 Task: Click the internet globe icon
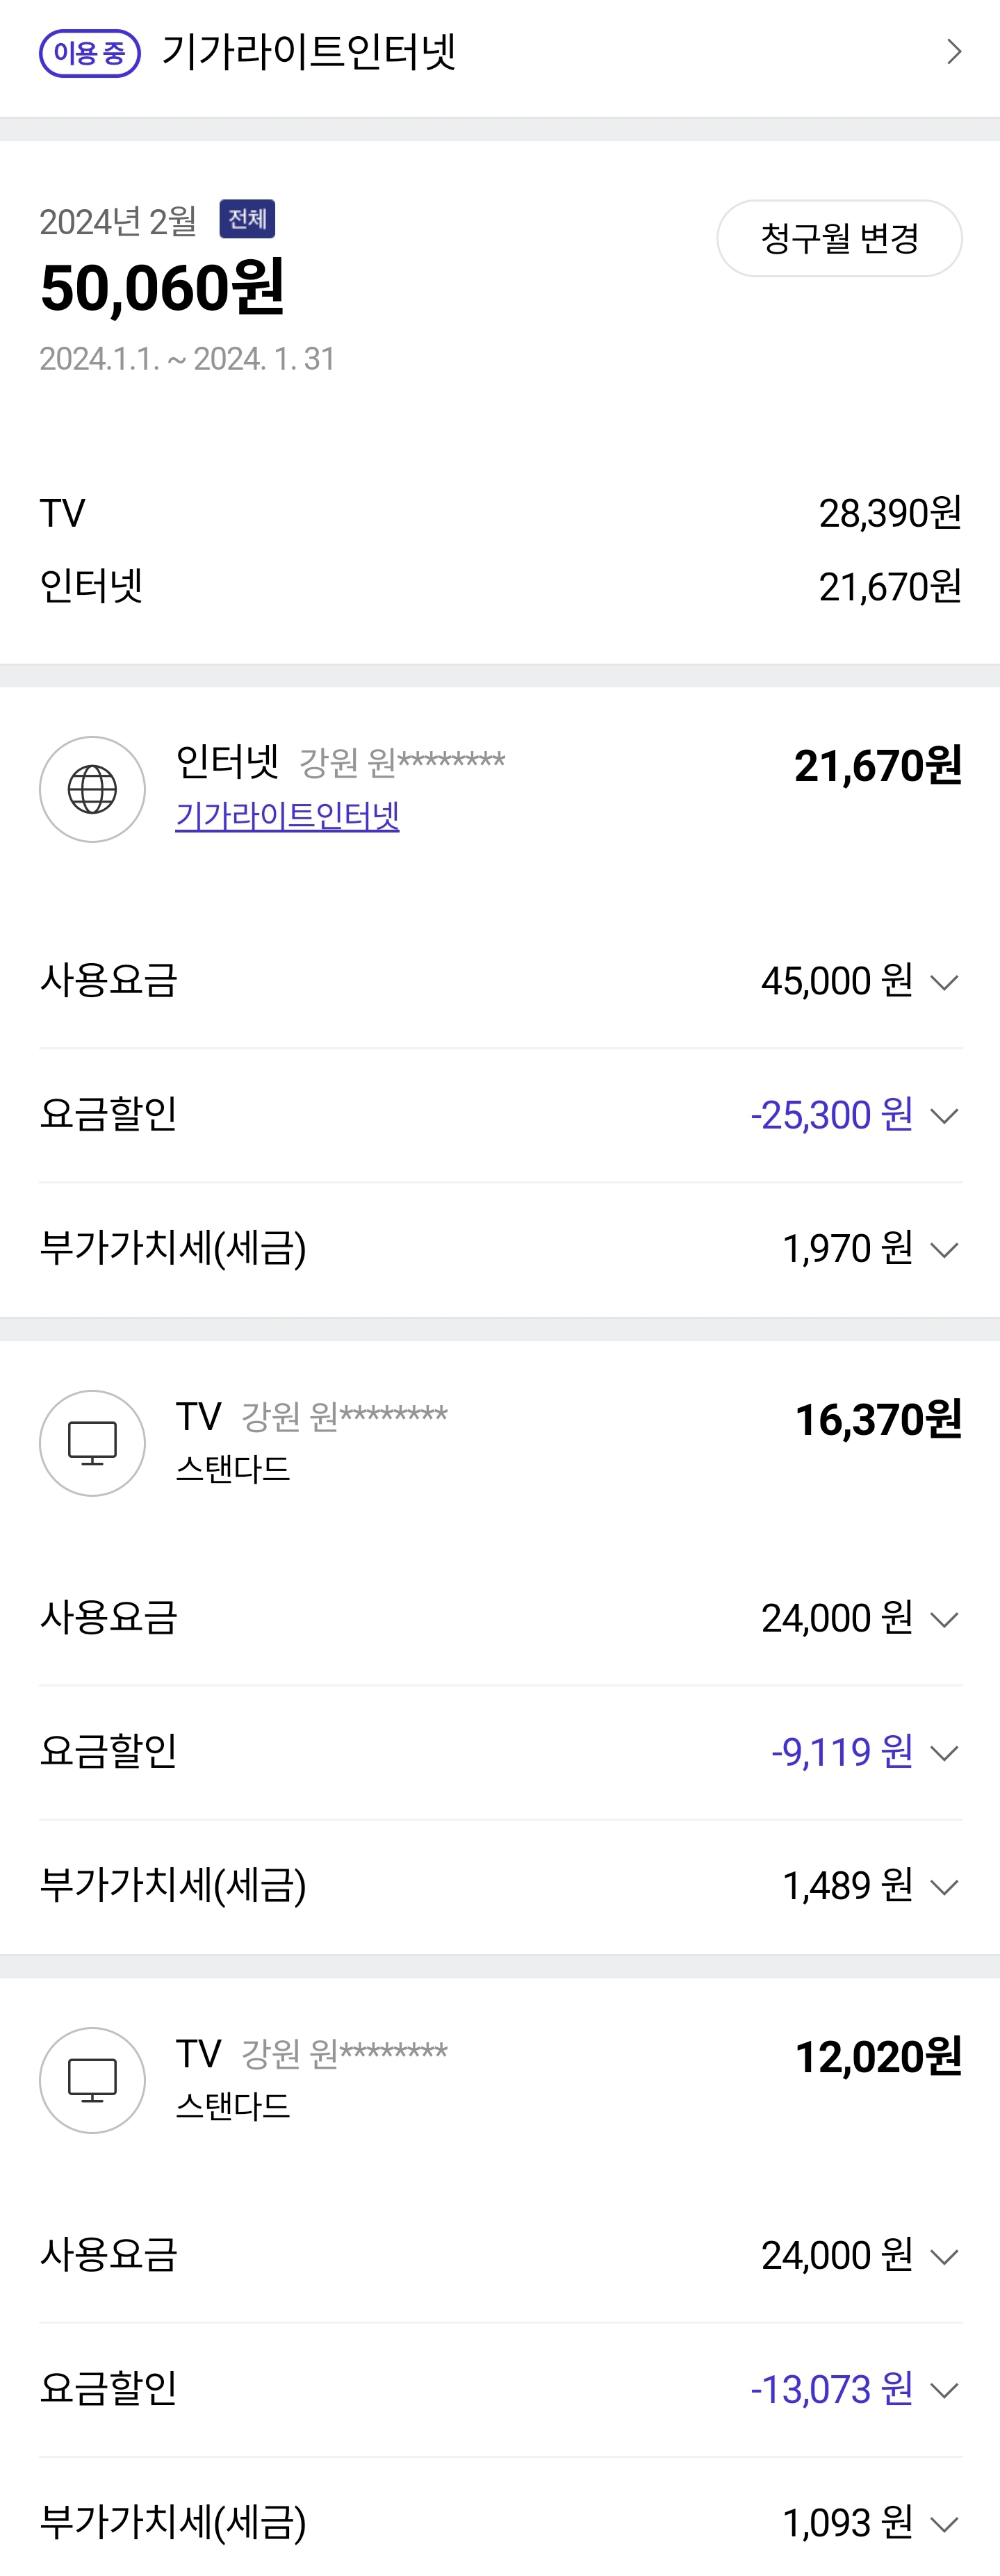coord(92,789)
